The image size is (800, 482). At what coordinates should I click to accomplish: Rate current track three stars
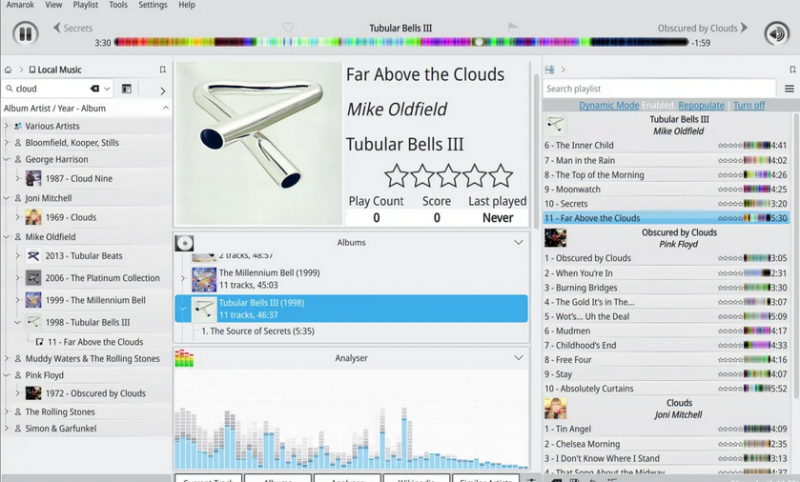(x=448, y=176)
